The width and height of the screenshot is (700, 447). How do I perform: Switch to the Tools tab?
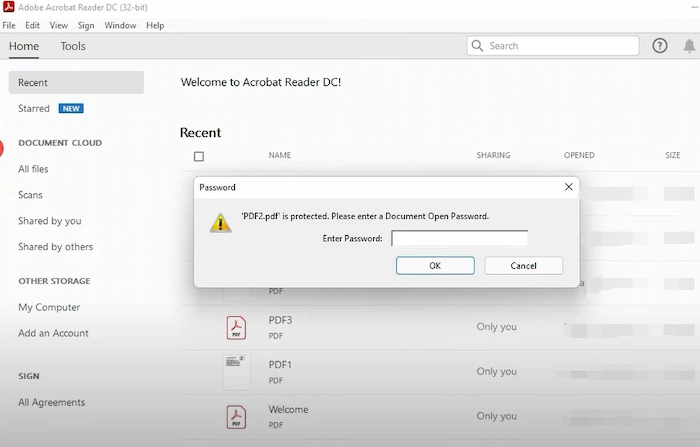pos(73,46)
